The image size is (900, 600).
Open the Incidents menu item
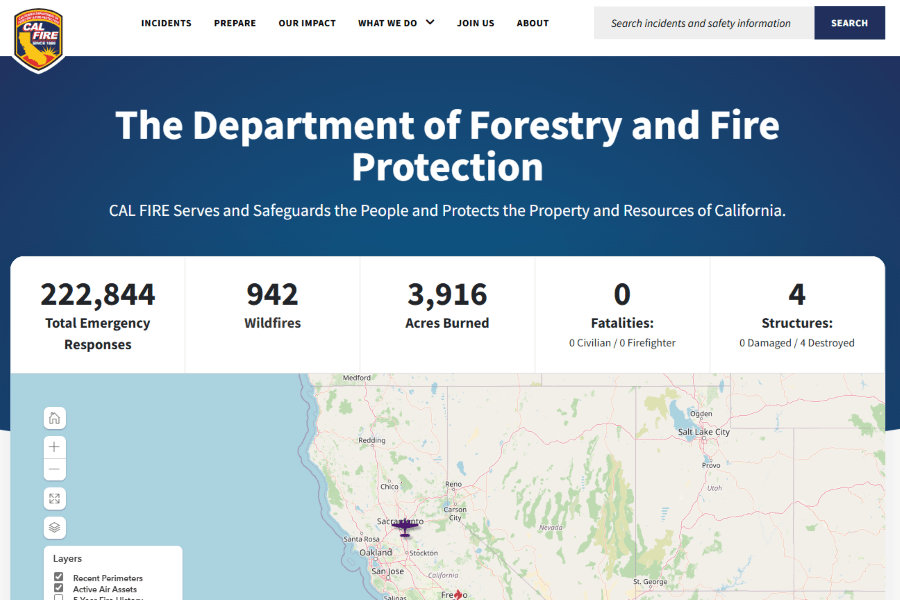(x=166, y=23)
